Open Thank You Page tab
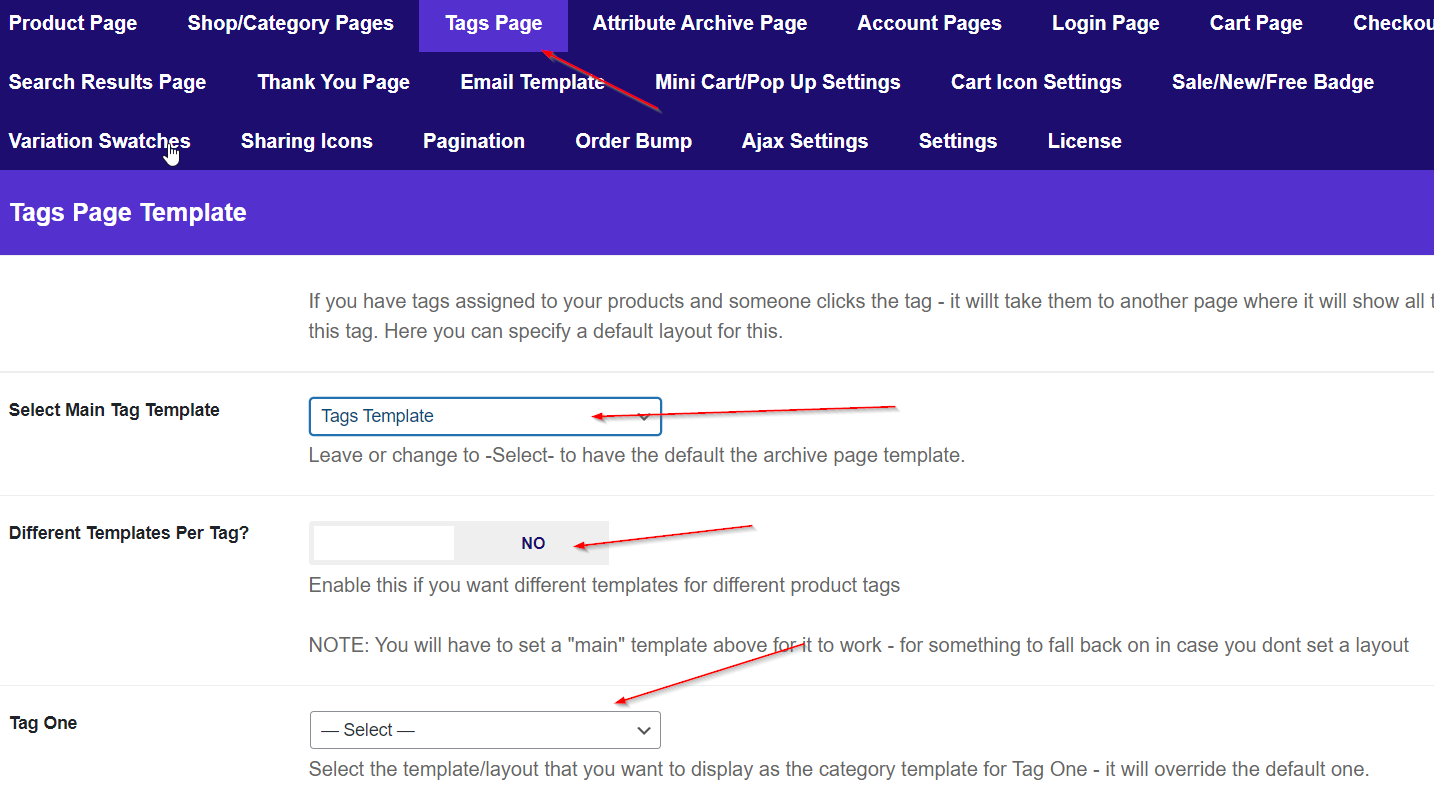 [333, 82]
